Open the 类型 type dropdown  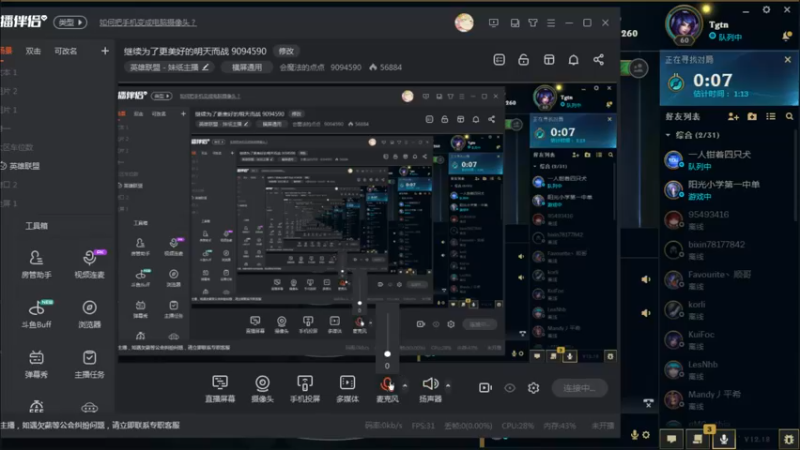(x=70, y=22)
